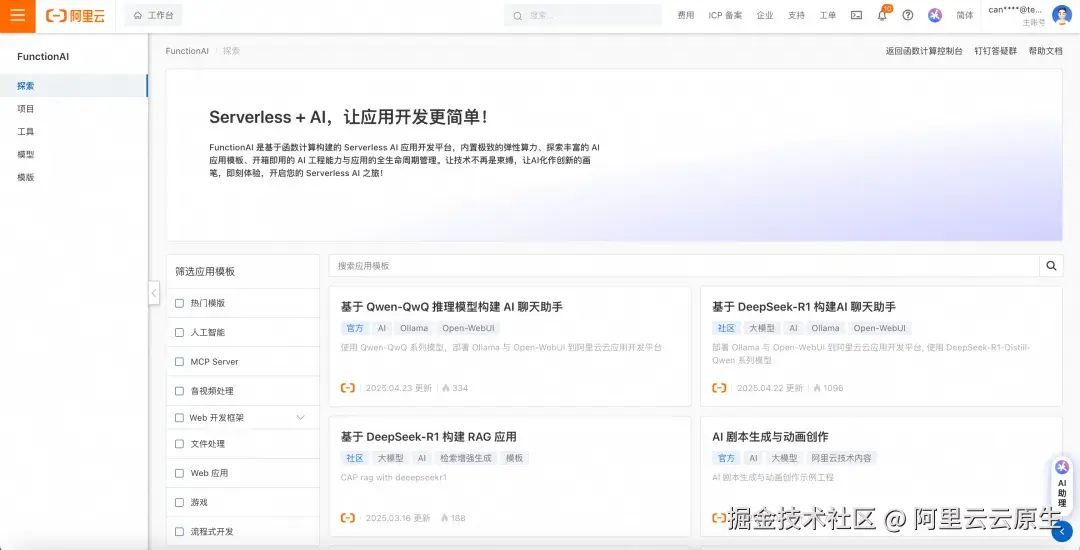This screenshot has width=1080, height=550.
Task: Open the user avatar menu
Action: tap(1061, 15)
